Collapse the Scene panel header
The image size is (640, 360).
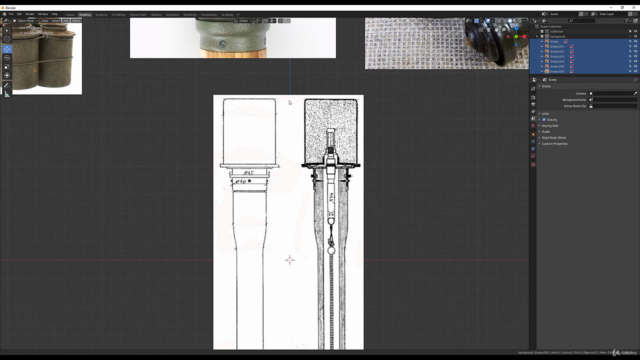[545, 86]
